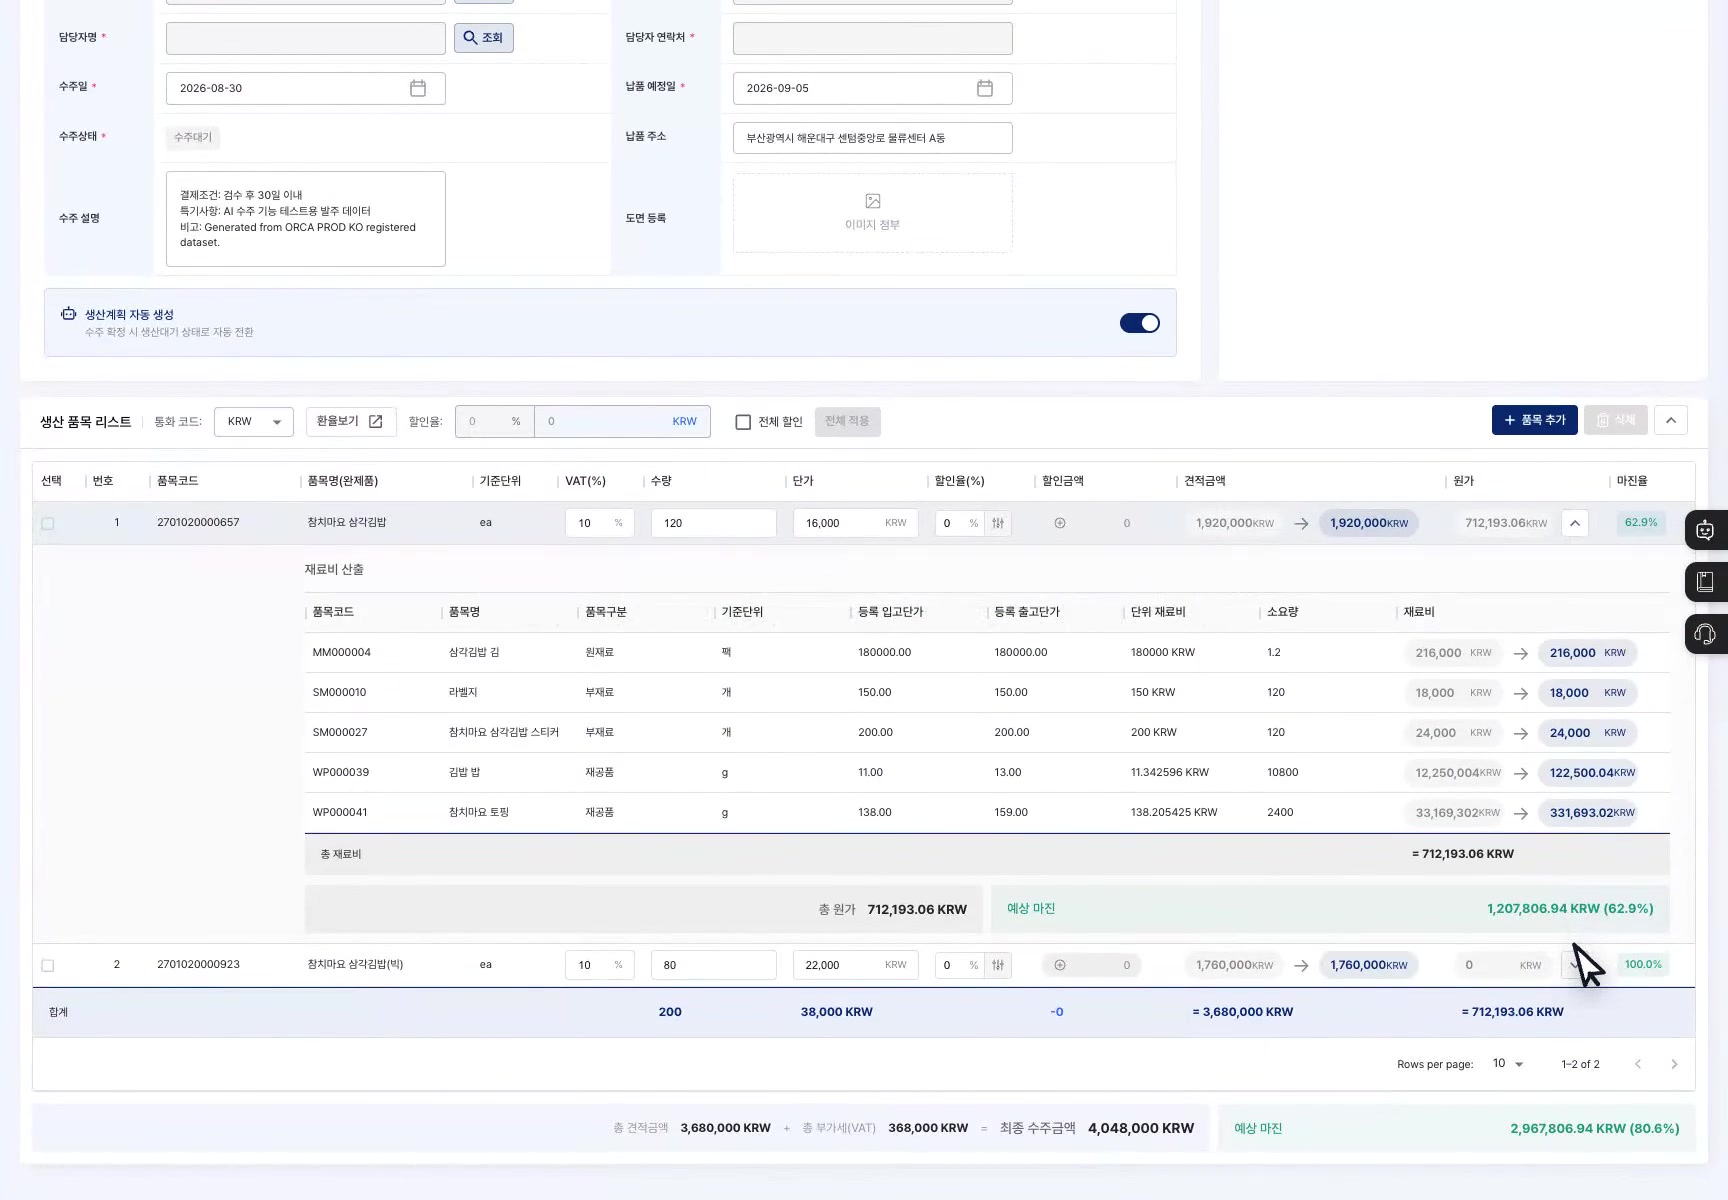1728x1200 pixels.
Task: Click the 재료비 산출 heading
Action: (x=334, y=569)
